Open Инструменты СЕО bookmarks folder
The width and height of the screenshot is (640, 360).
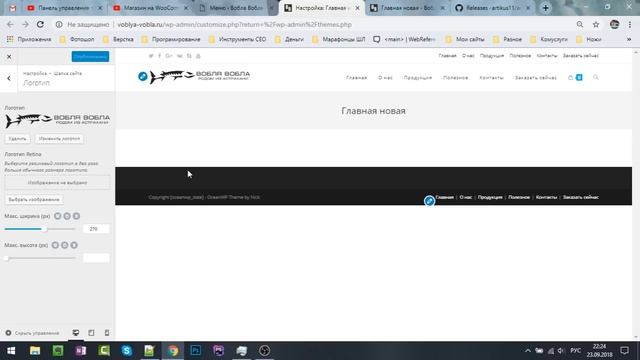[x=238, y=40]
